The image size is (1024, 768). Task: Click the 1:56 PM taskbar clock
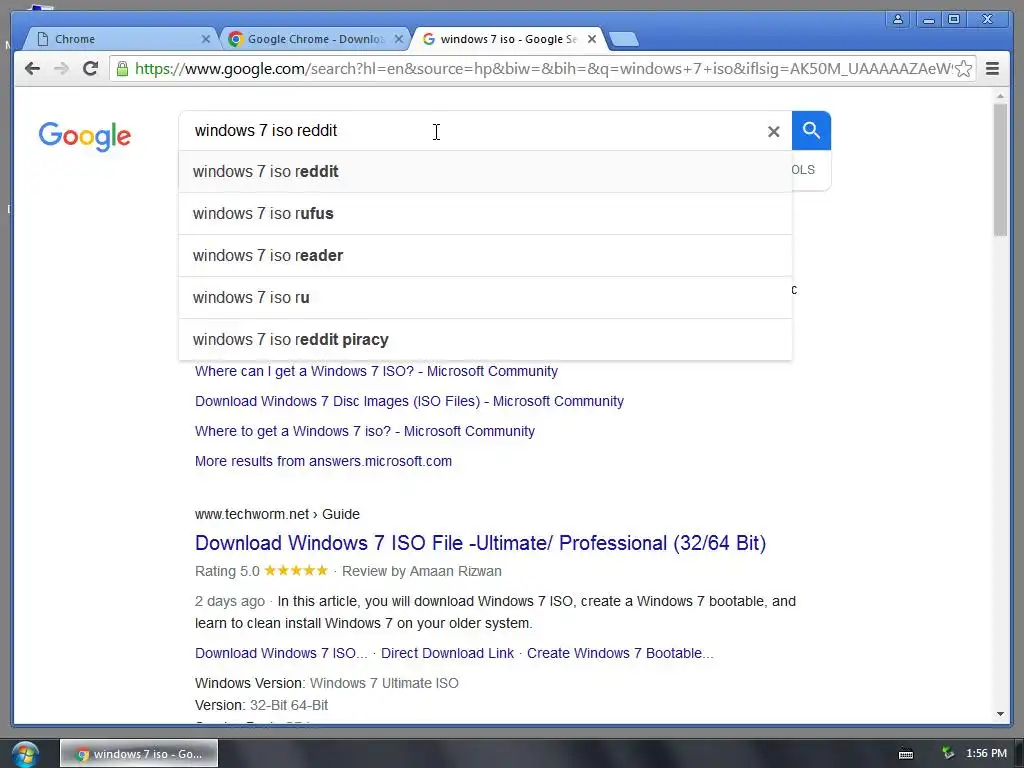986,754
